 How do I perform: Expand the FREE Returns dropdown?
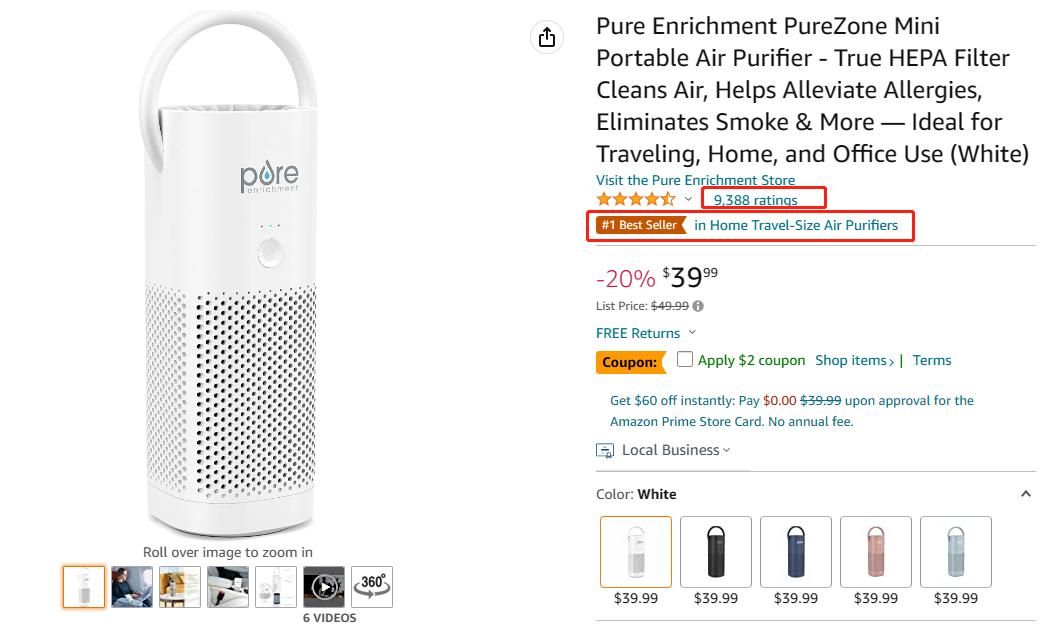tap(692, 332)
